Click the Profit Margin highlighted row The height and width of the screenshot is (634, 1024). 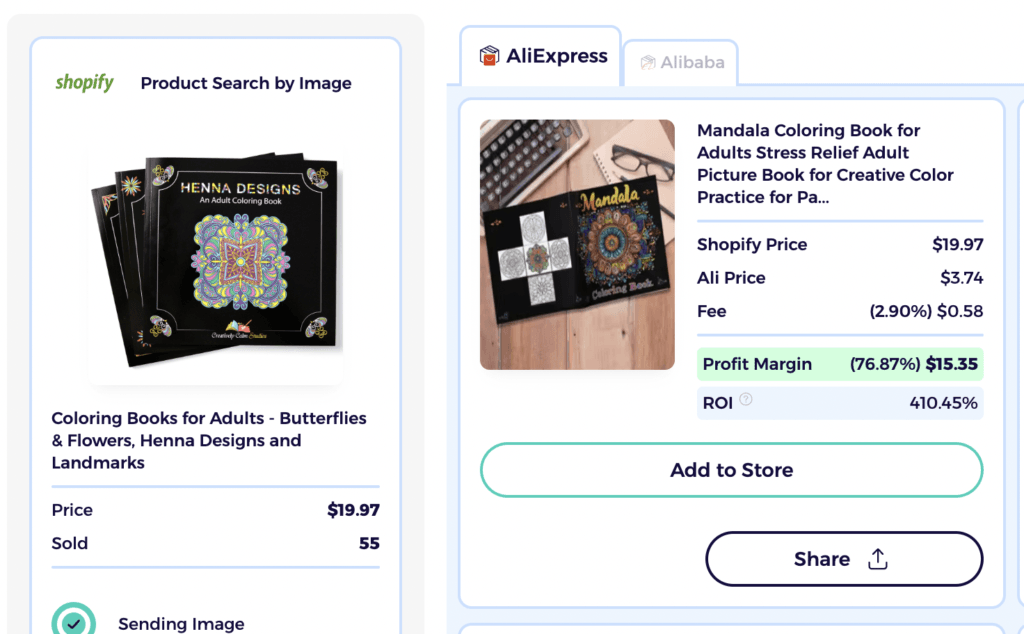point(840,364)
